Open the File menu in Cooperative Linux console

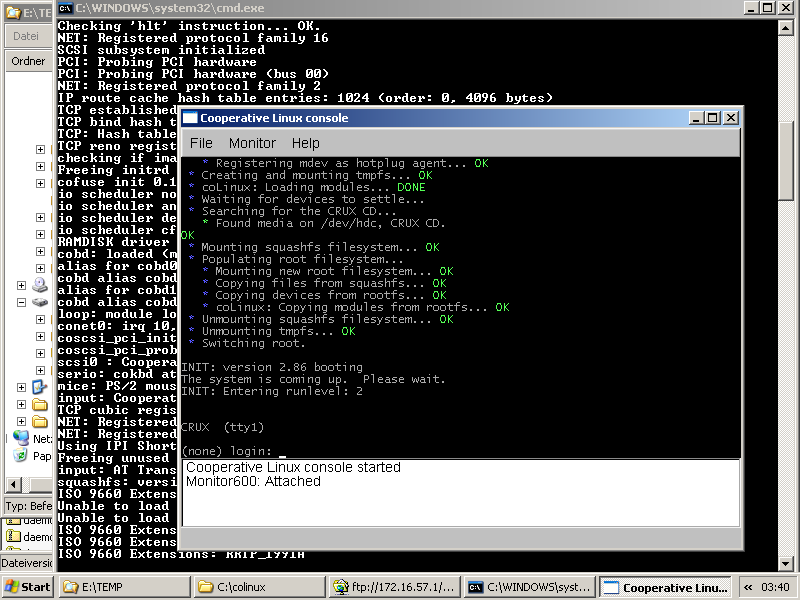pyautogui.click(x=201, y=143)
